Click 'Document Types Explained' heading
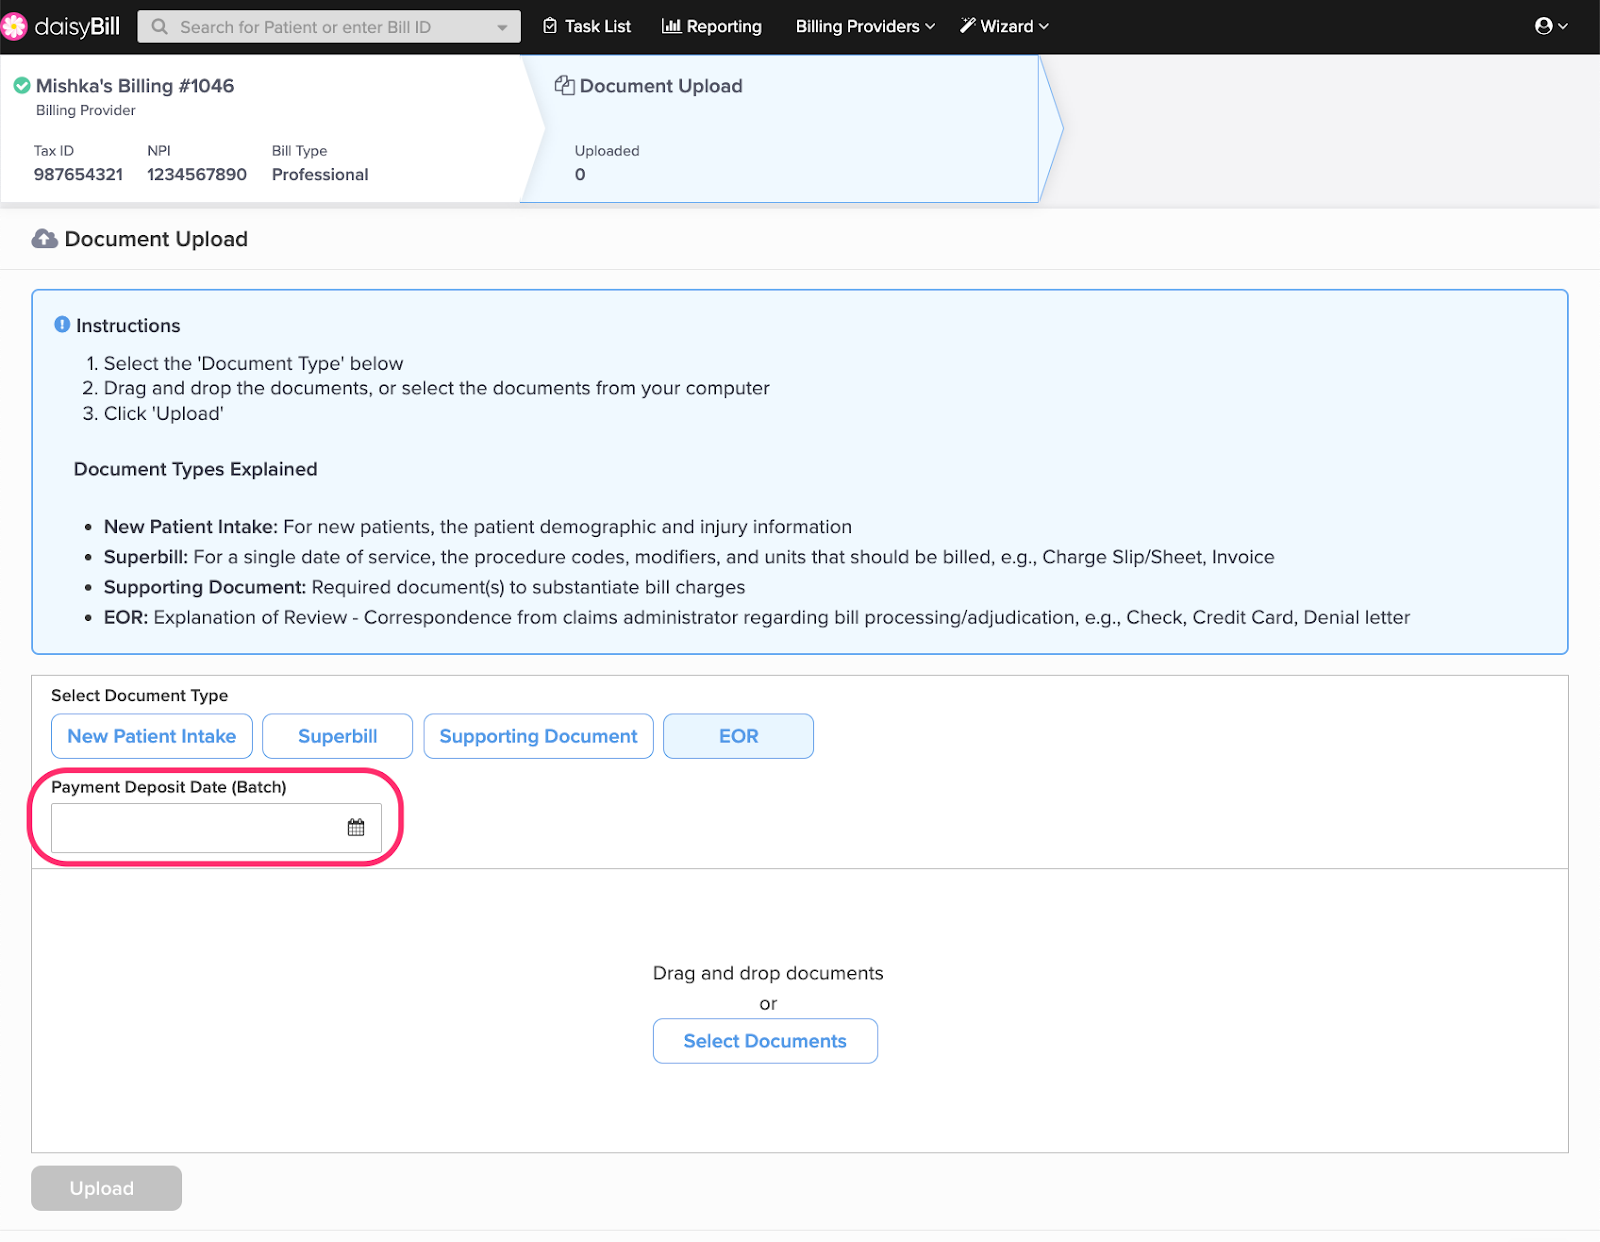Screen dimensions: 1600x1242 click(x=195, y=469)
